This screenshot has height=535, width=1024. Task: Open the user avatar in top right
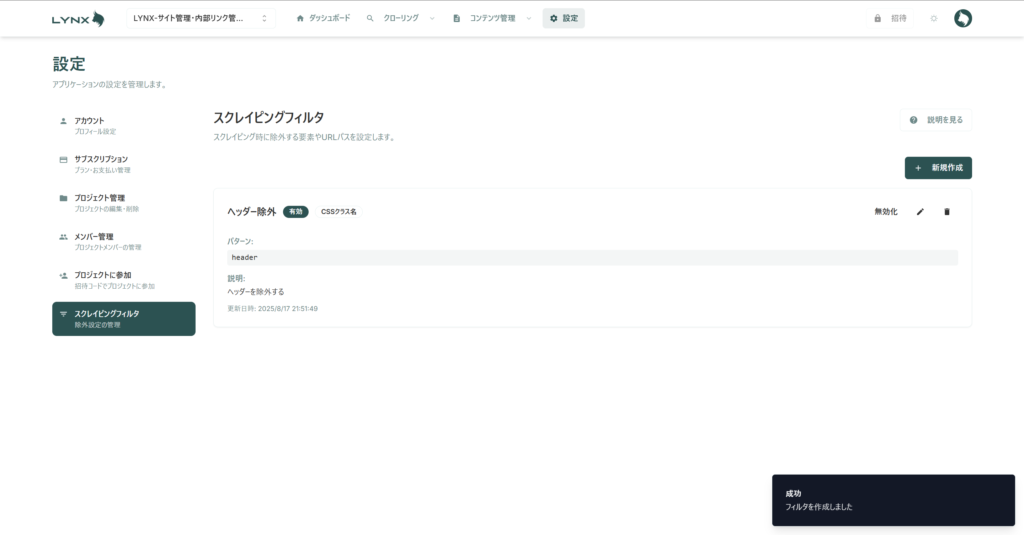tap(962, 18)
